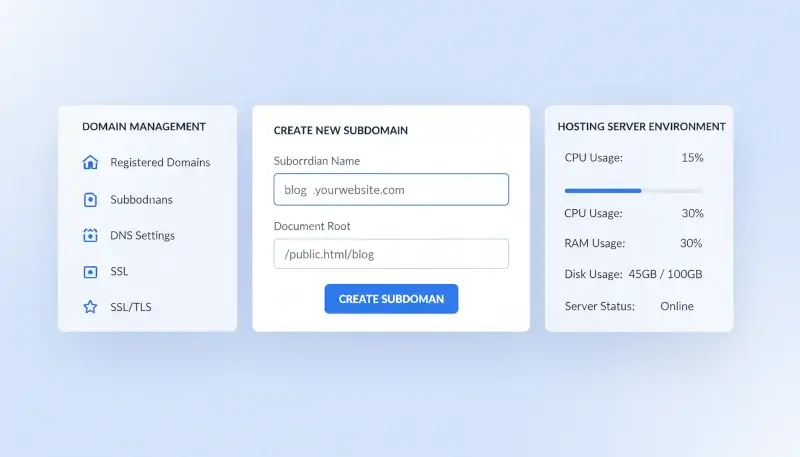Click the Online server status text
The width and height of the screenshot is (800, 457).
676,306
